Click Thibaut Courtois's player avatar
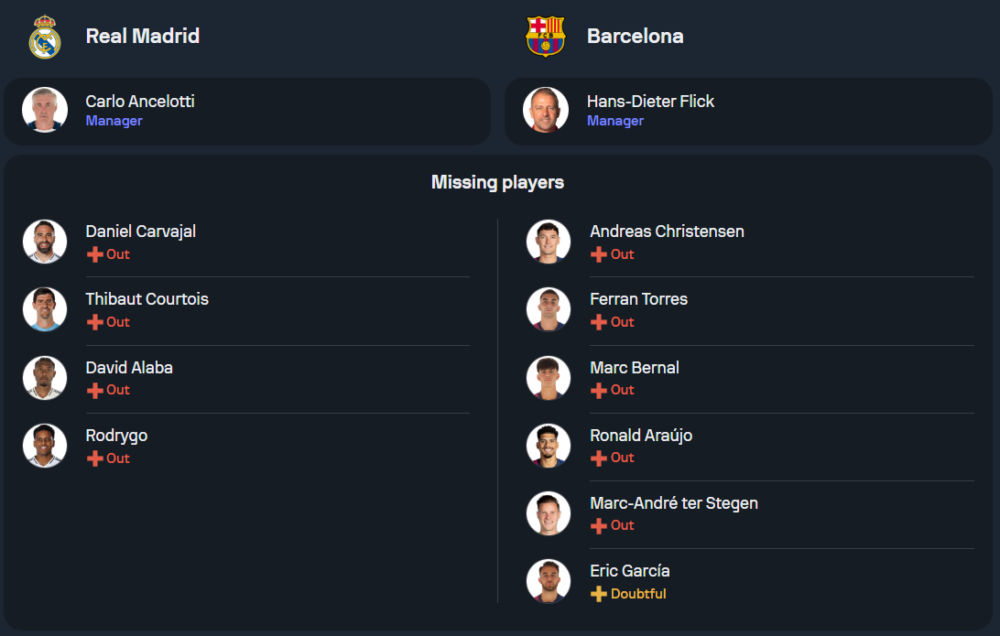This screenshot has width=1000, height=636. (45, 309)
